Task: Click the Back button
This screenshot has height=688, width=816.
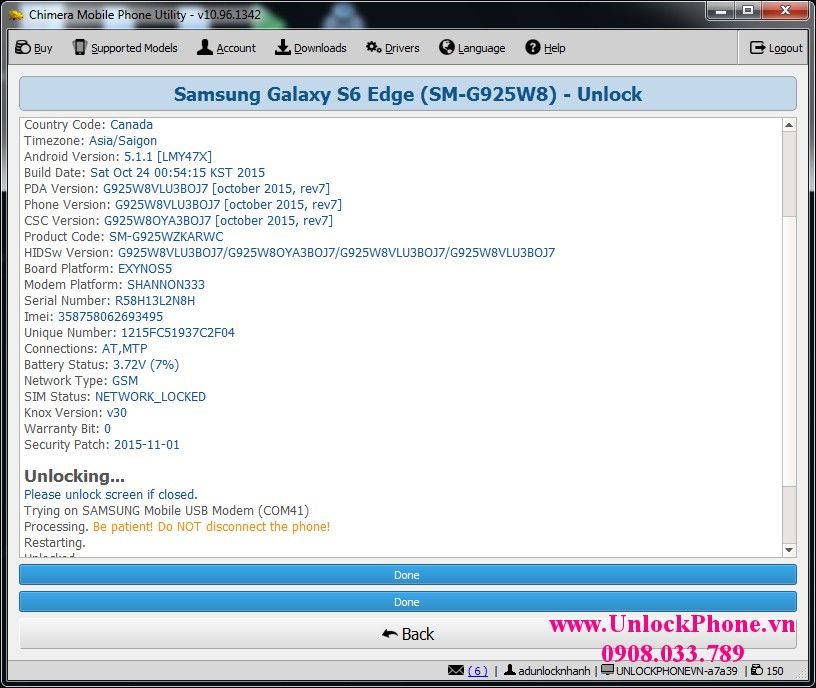Action: (x=408, y=634)
